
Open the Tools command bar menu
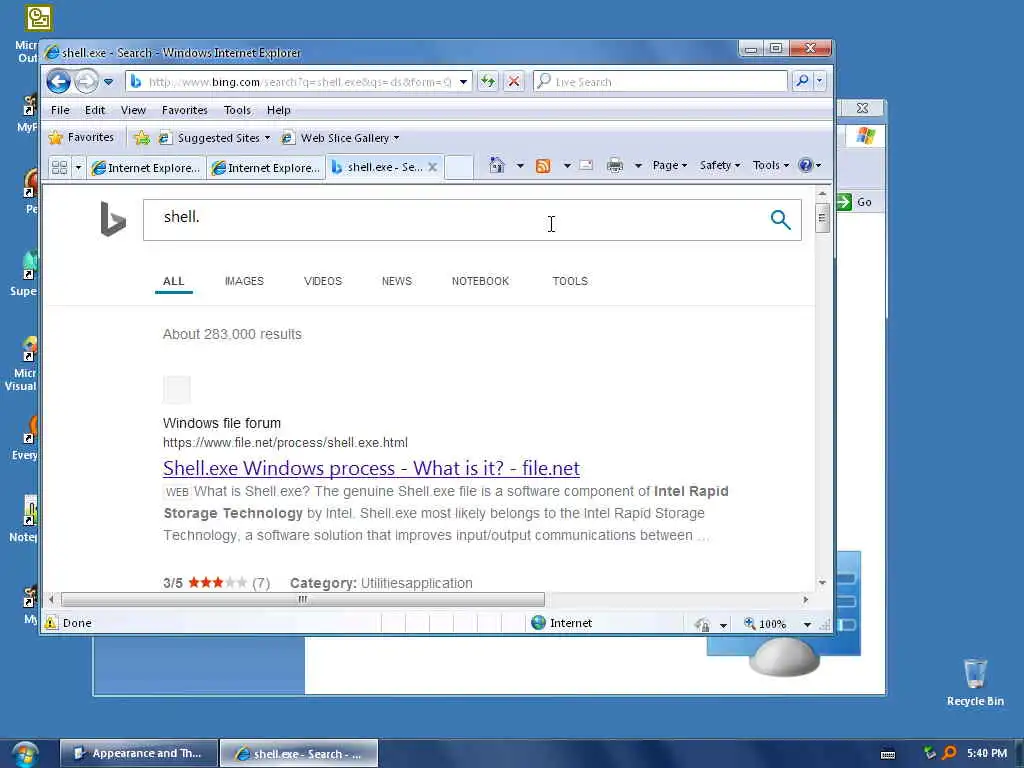tap(771, 165)
